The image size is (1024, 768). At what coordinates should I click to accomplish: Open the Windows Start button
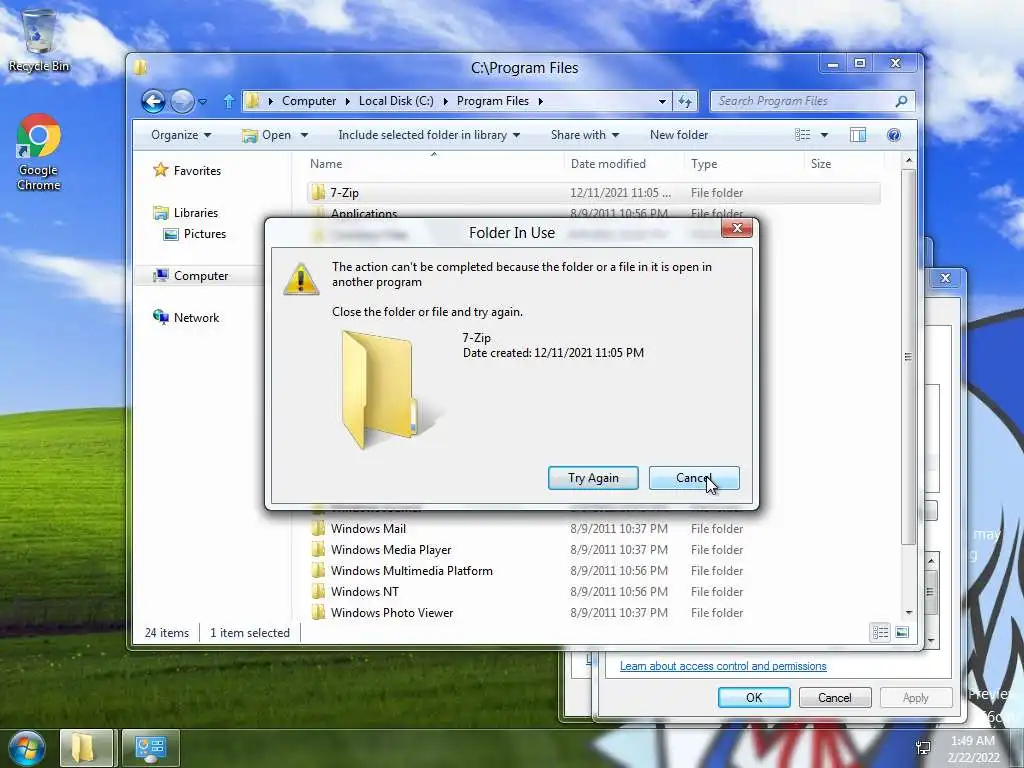pos(26,748)
